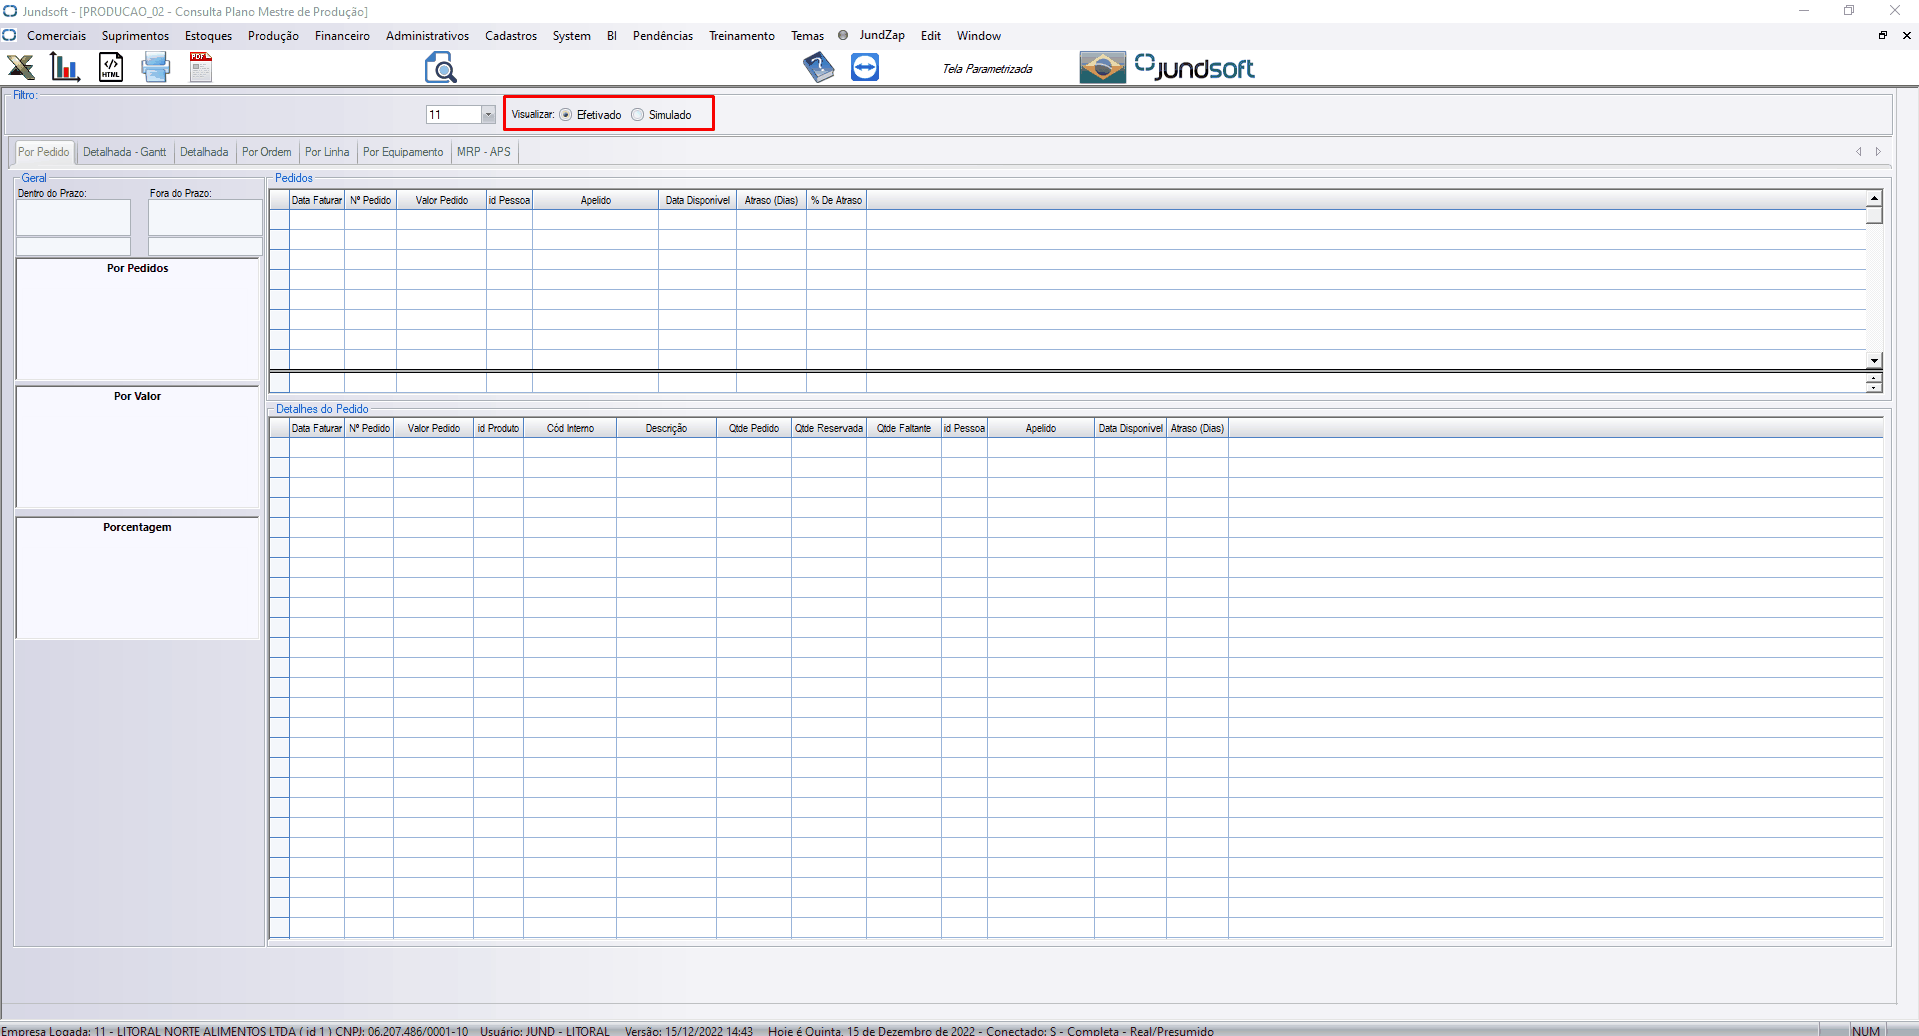
Task: Open TeamViewer remote support icon
Action: (x=865, y=68)
